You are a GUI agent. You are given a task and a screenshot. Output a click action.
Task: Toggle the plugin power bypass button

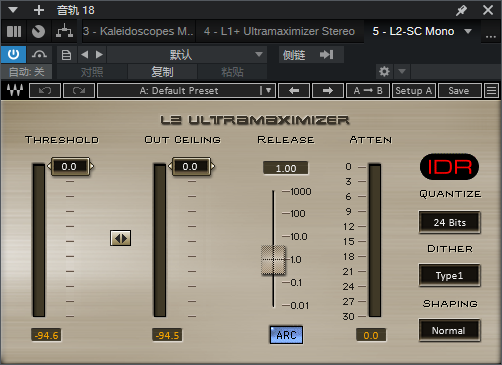pyautogui.click(x=13, y=54)
